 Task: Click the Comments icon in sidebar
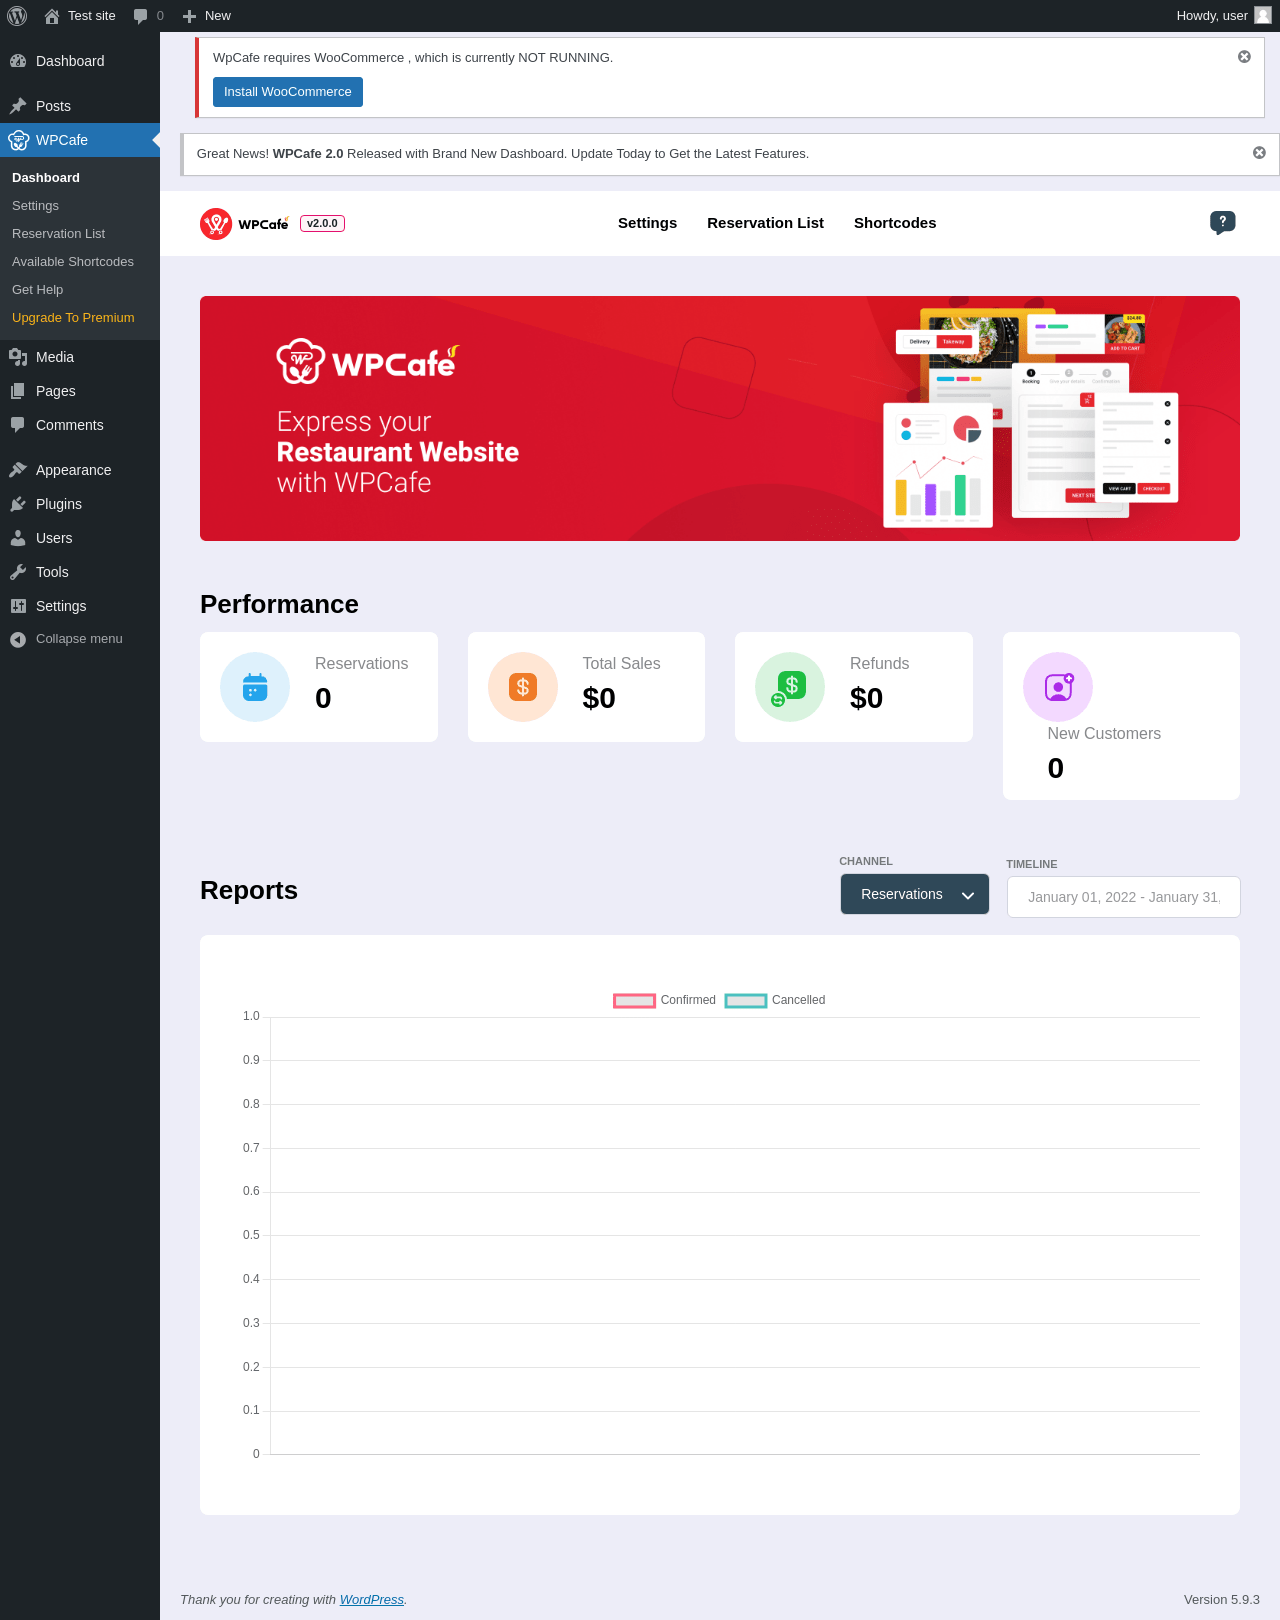point(18,425)
